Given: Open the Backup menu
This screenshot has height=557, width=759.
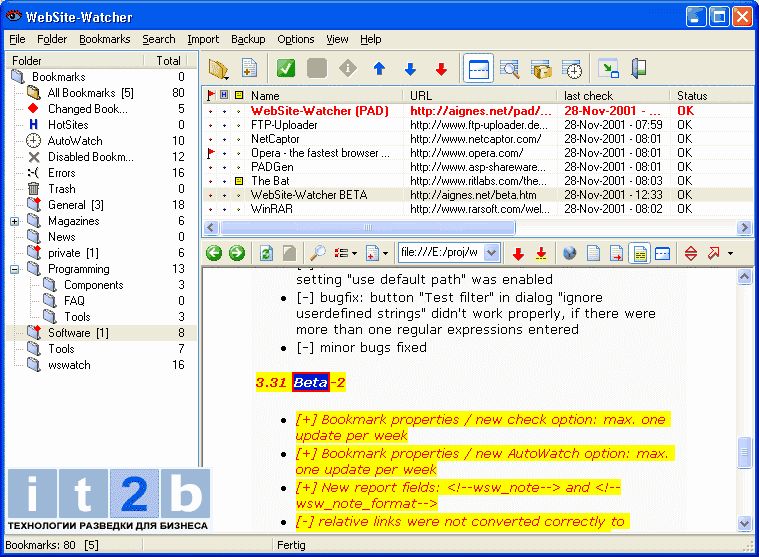Looking at the screenshot, I should (x=248, y=39).
